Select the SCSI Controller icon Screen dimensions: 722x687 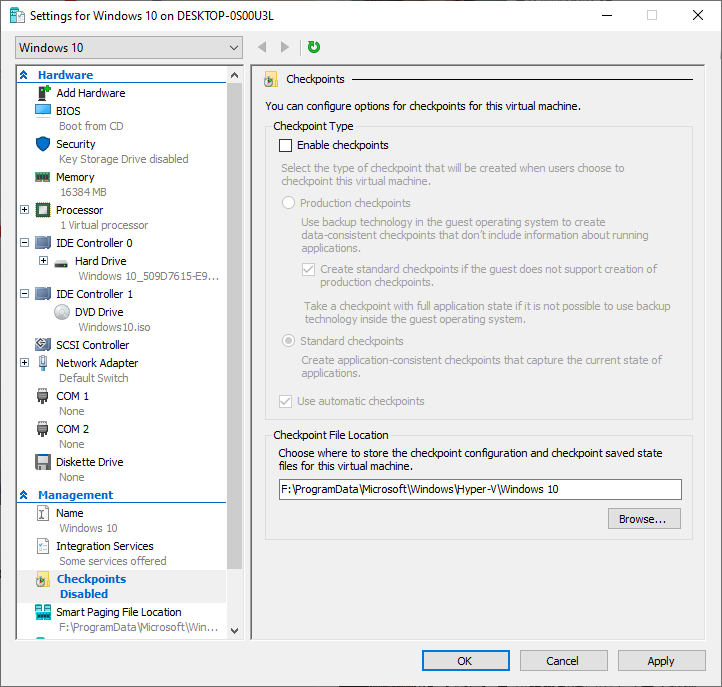click(43, 344)
